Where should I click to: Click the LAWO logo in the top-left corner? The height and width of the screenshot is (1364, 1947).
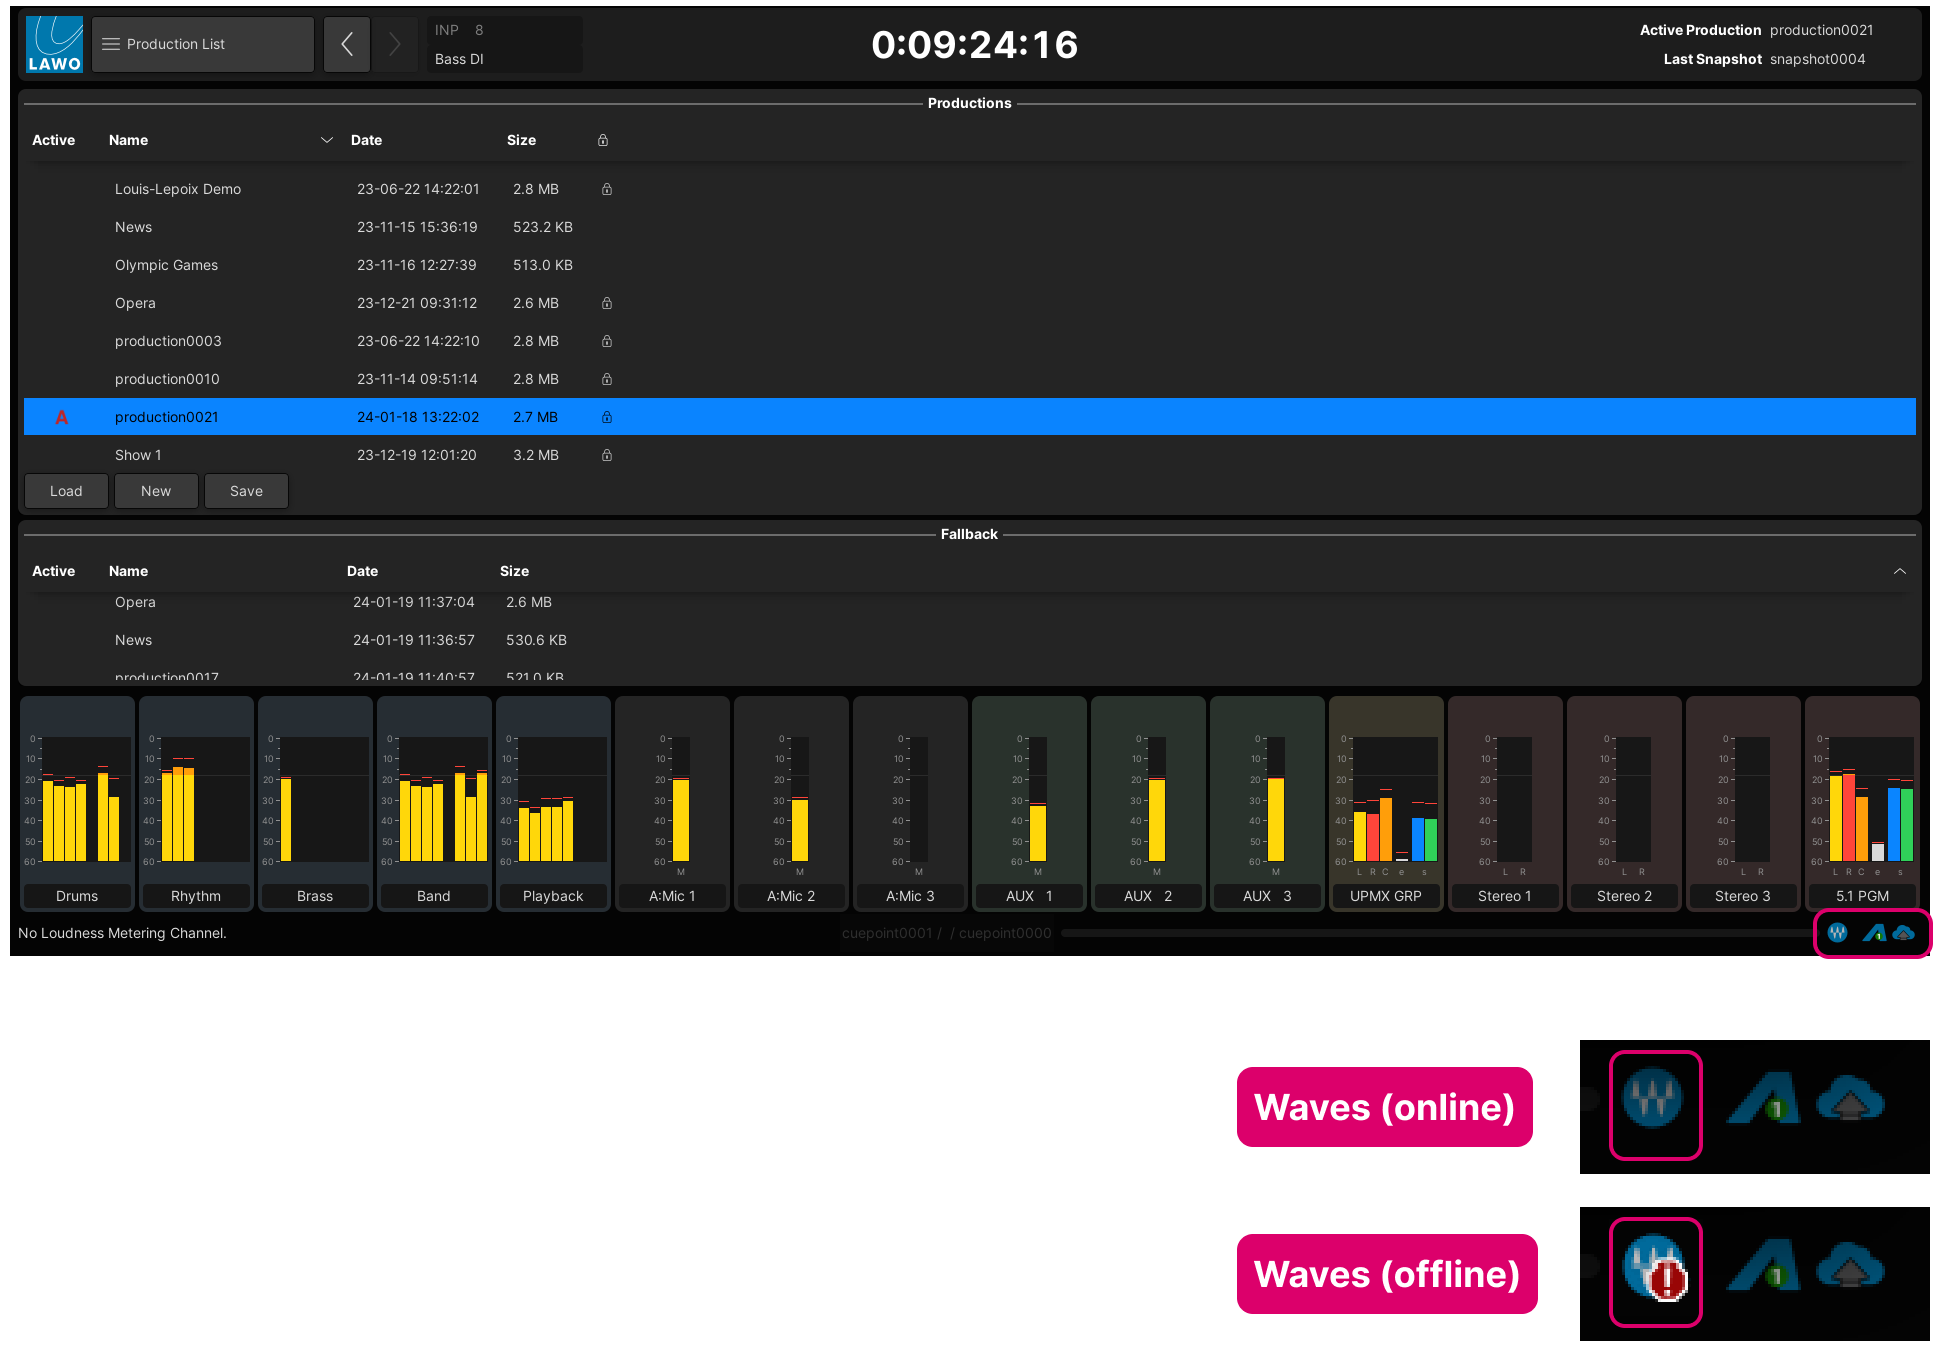click(54, 42)
